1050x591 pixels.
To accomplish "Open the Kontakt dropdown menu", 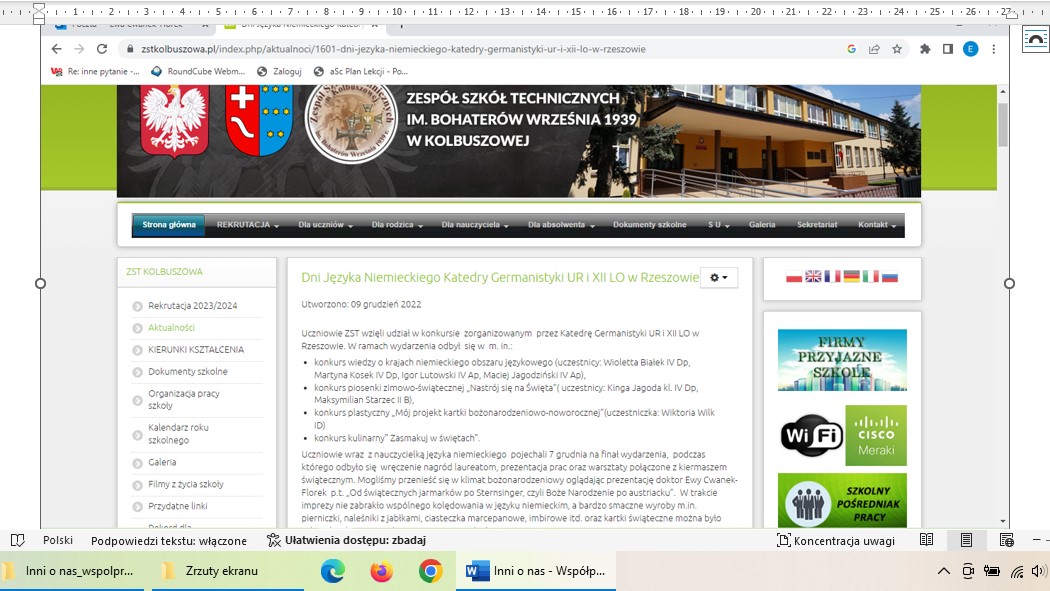I will [x=877, y=225].
